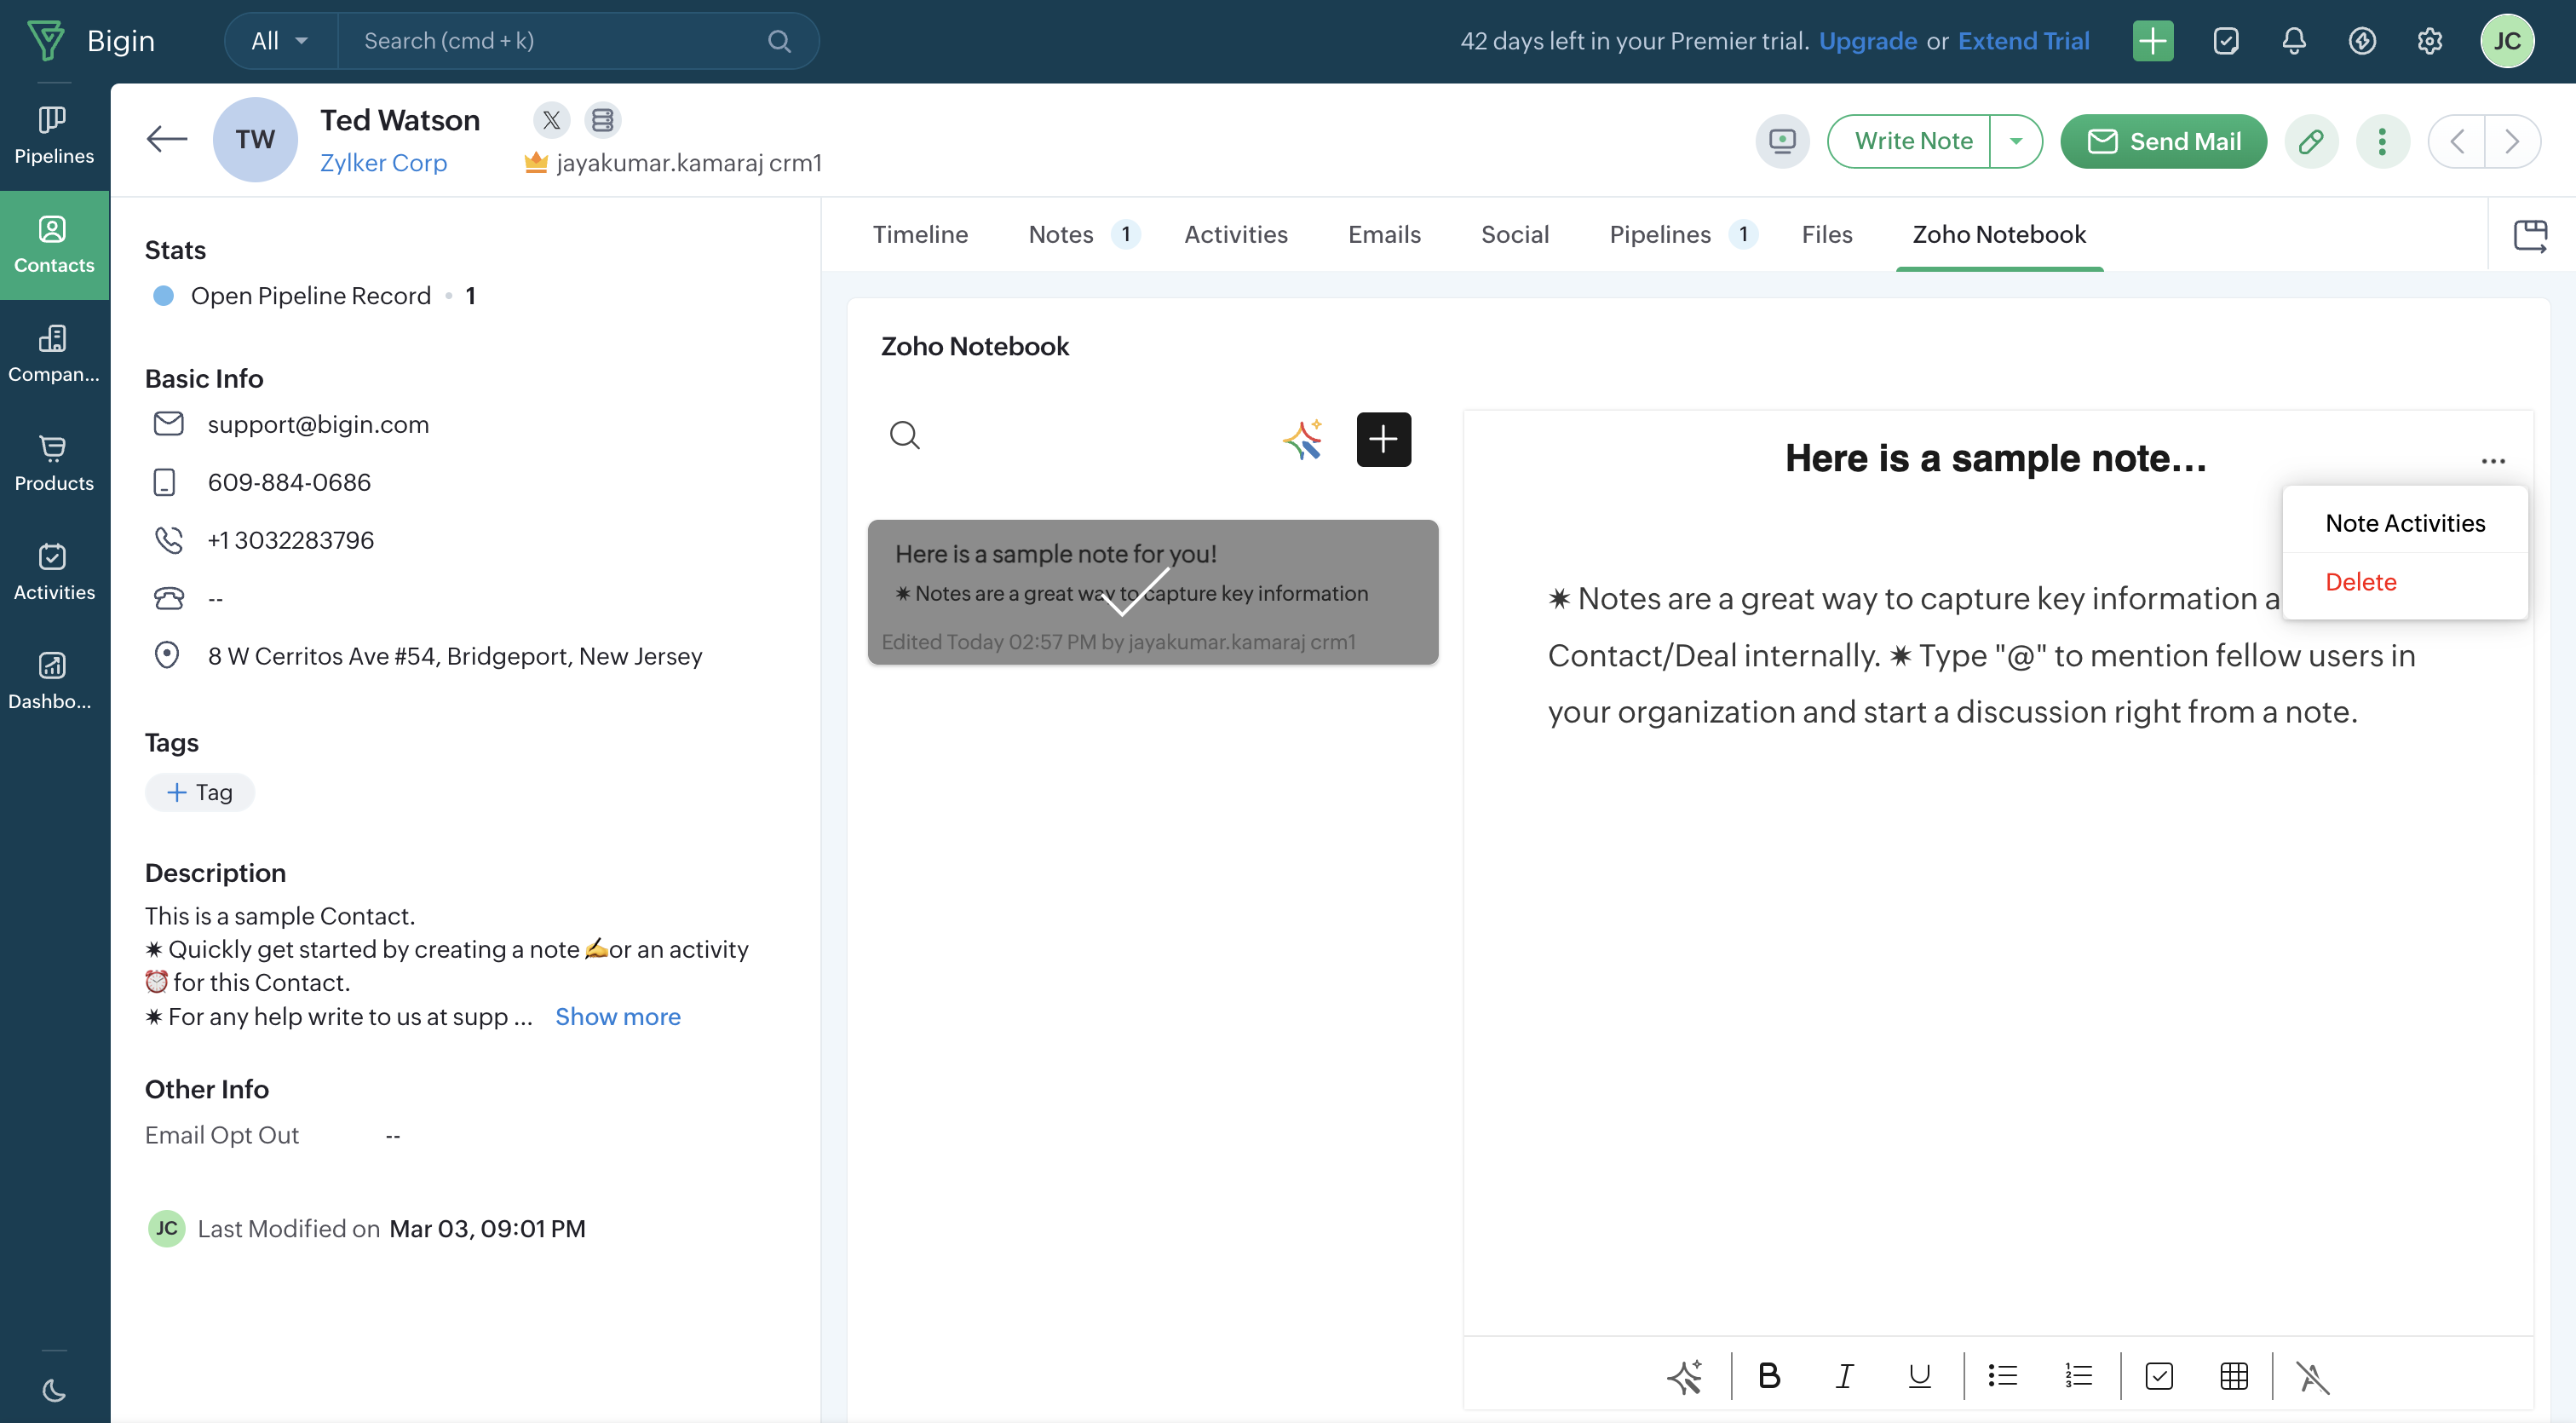This screenshot has height=1423, width=2576.
Task: Toggle the night mode moon icon
Action: click(54, 1389)
